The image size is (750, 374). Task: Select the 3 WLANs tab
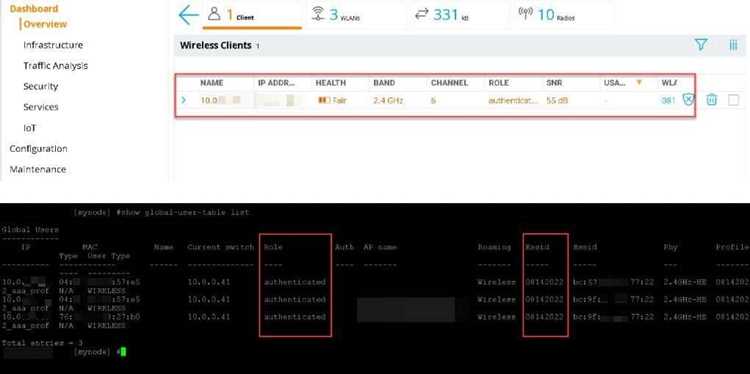click(x=336, y=15)
